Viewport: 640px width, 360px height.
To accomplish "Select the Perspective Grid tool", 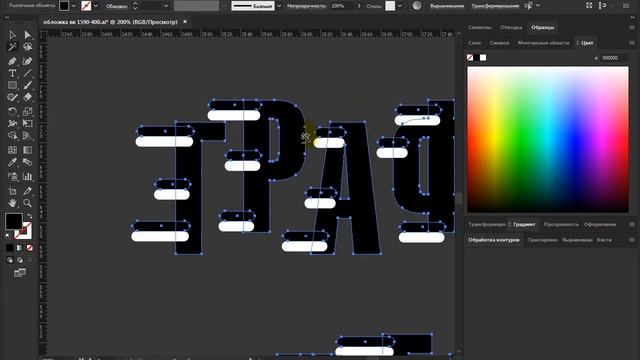I will [x=27, y=136].
